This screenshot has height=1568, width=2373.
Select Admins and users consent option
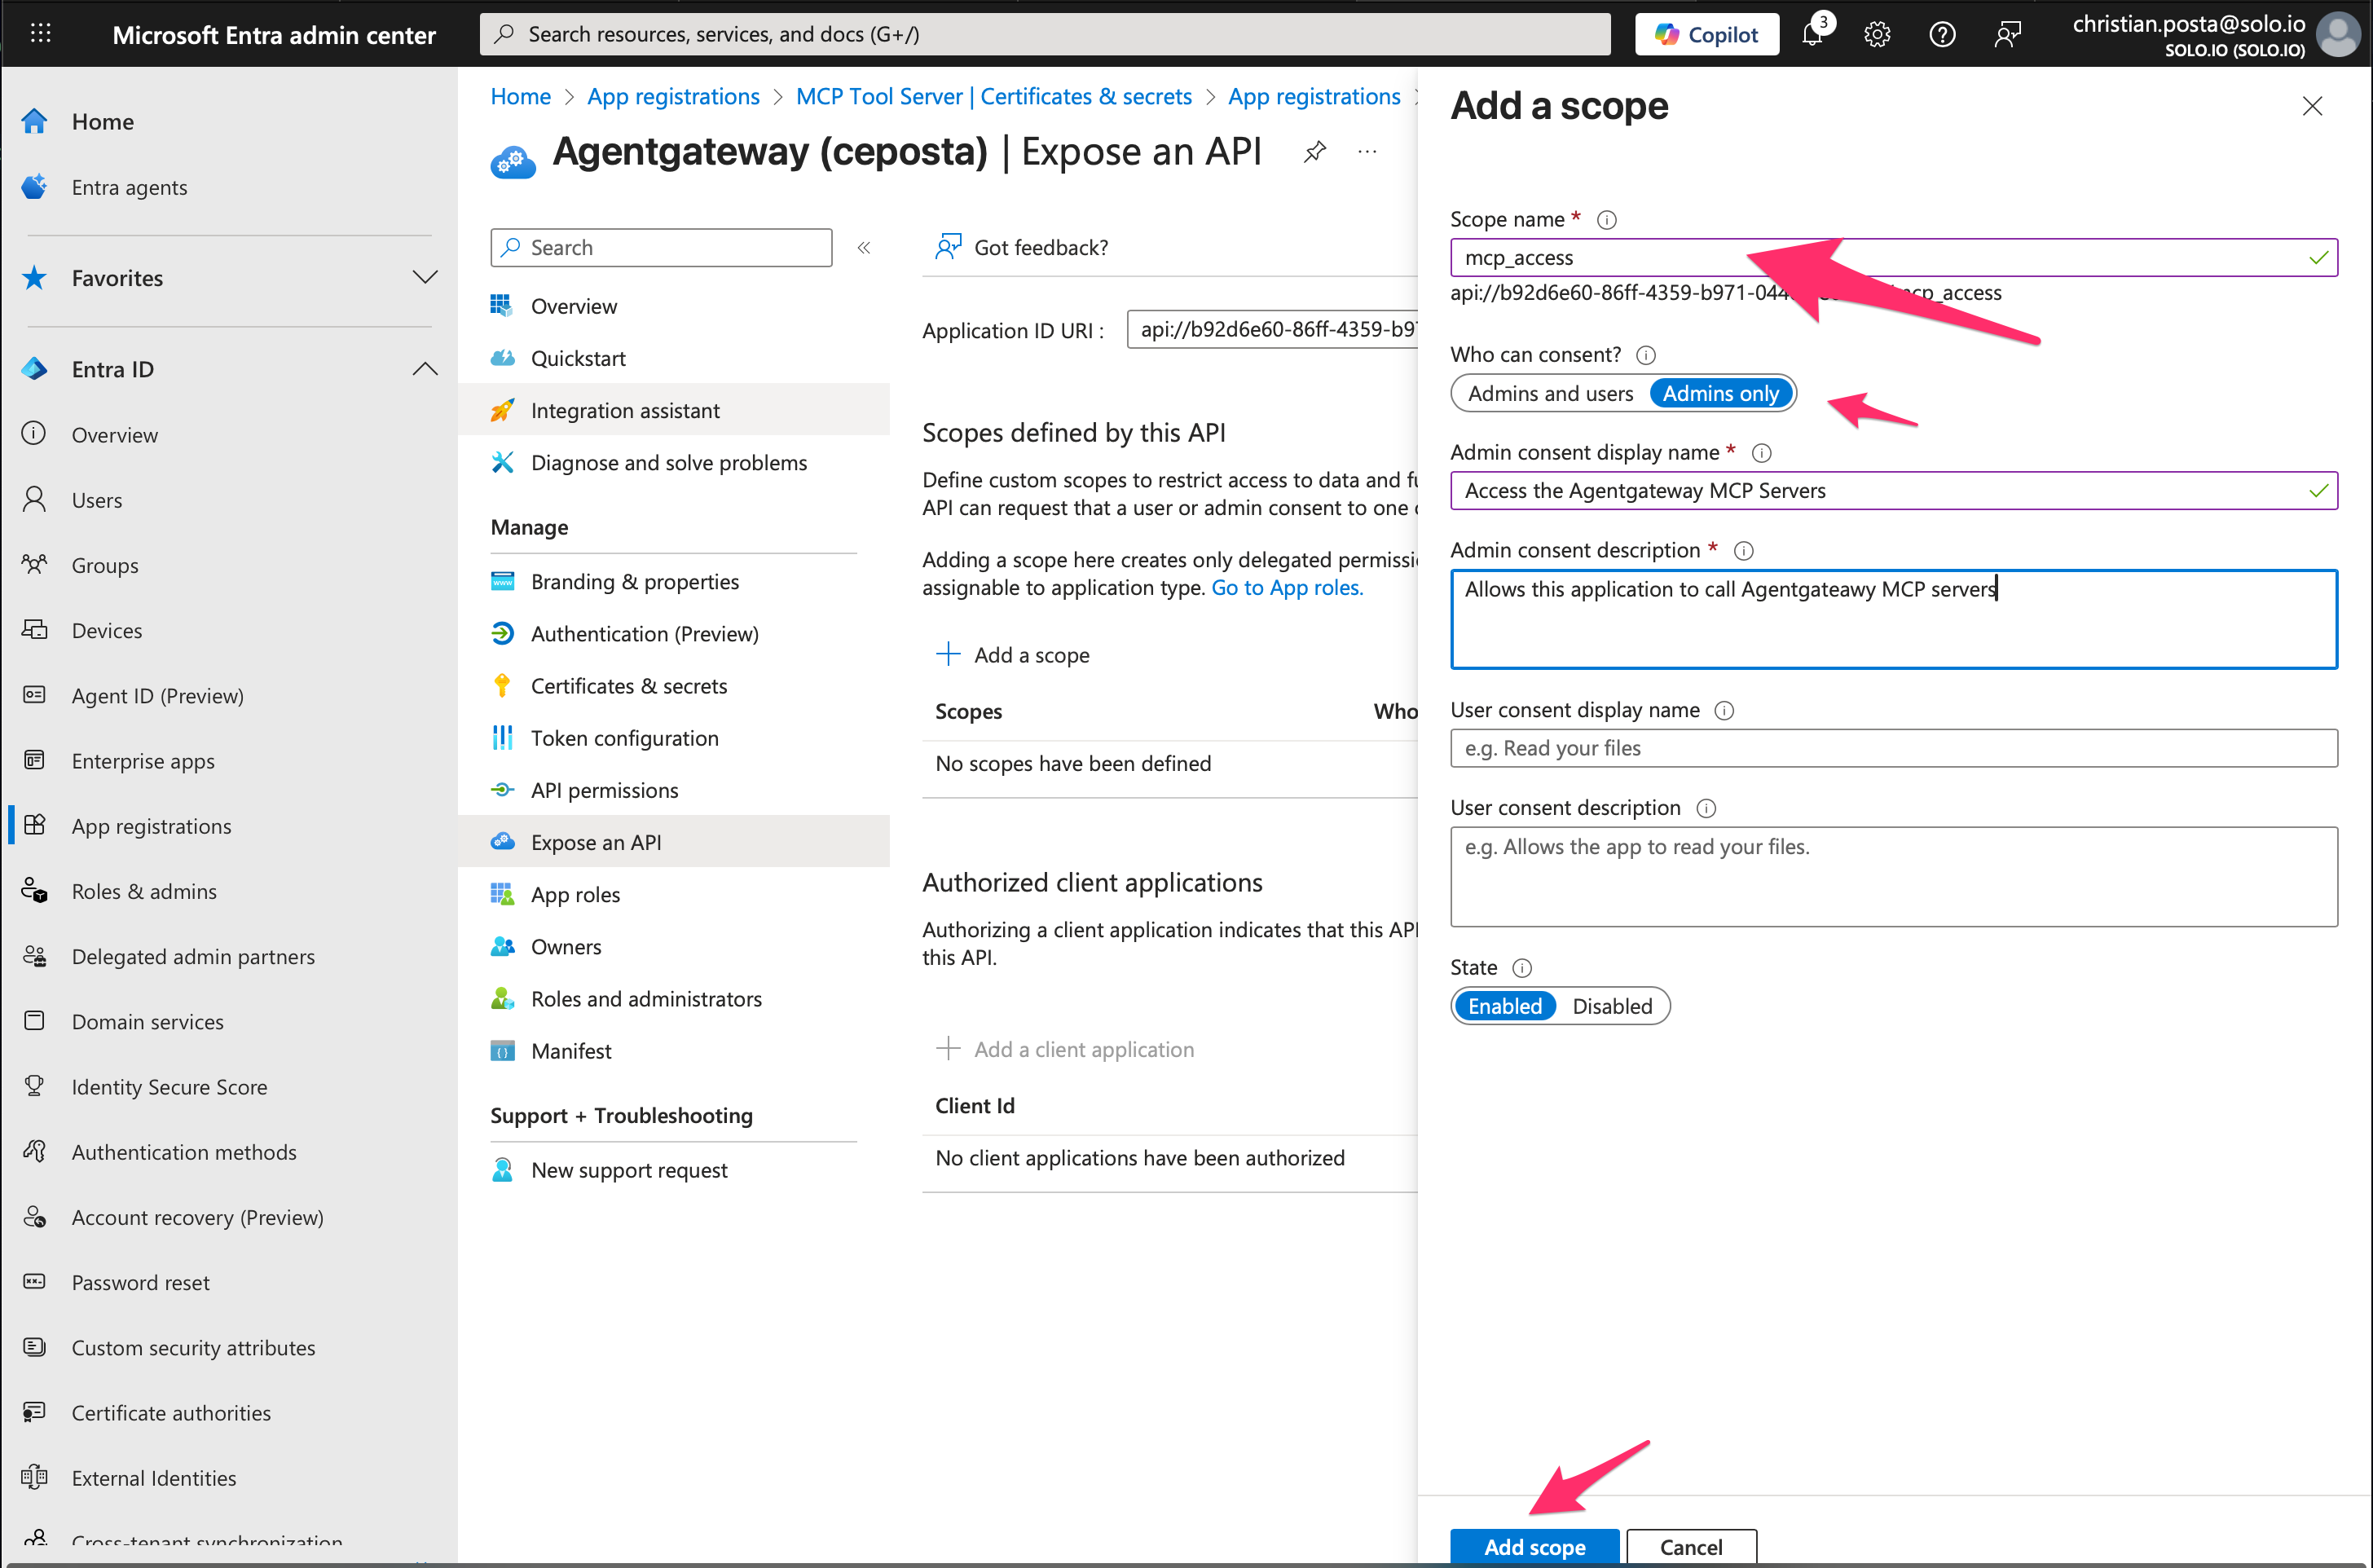1550,394
